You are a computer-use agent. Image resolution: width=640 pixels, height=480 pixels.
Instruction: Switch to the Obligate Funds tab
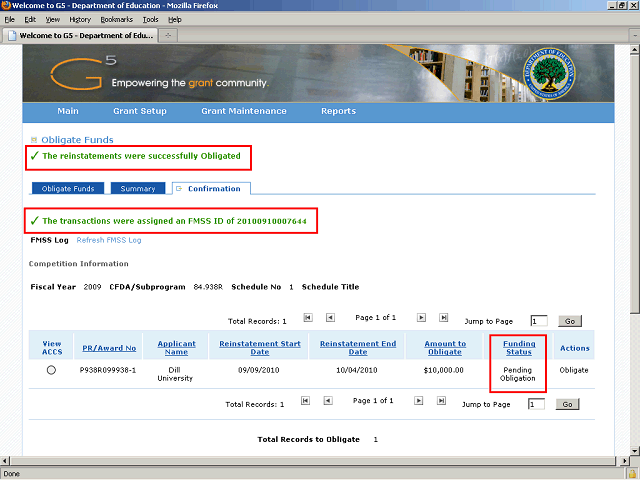[x=68, y=189]
